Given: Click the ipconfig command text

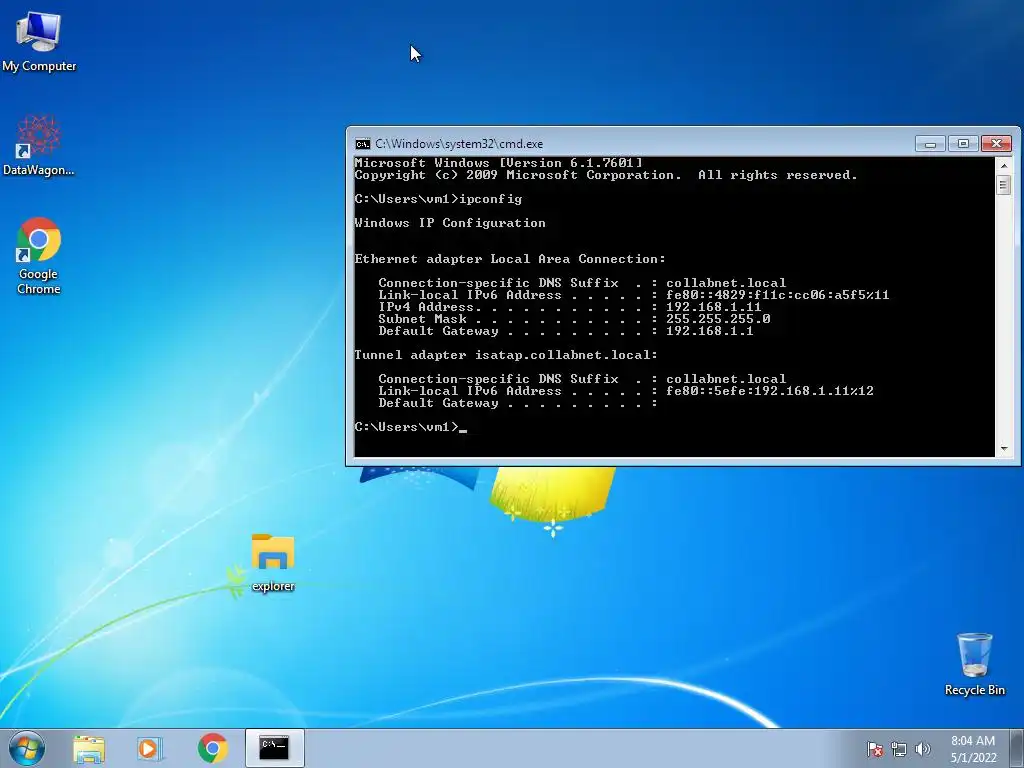Looking at the screenshot, I should 490,199.
